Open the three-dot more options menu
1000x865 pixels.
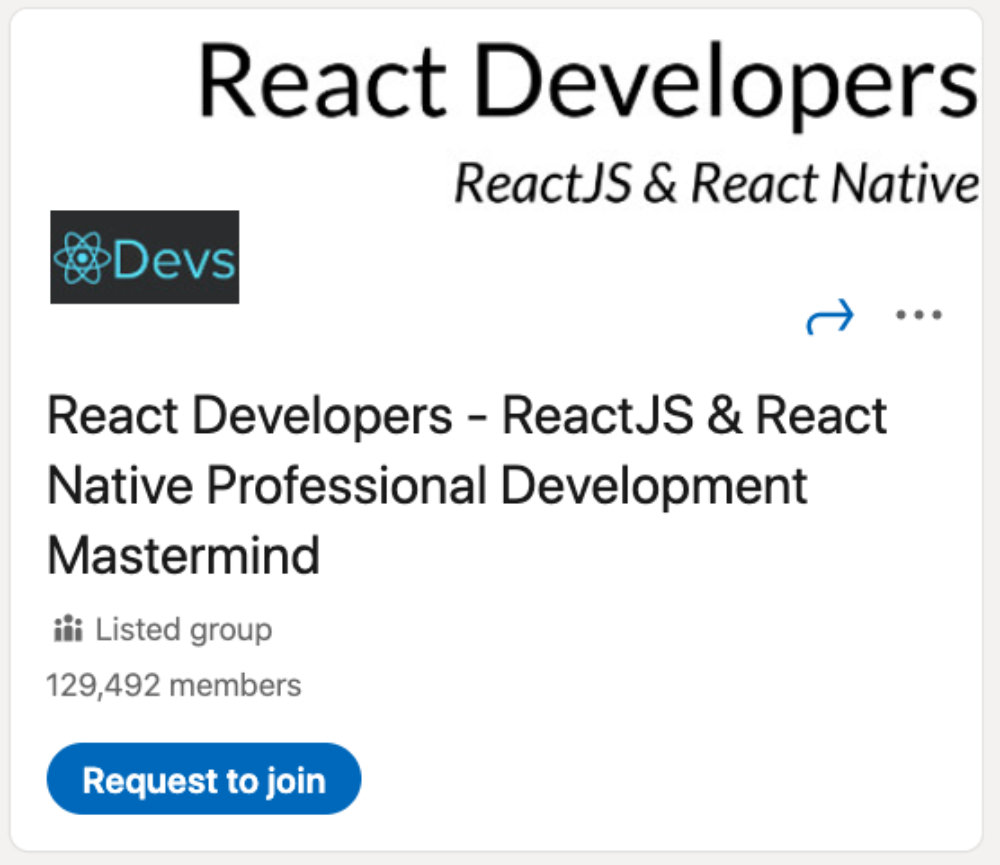pyautogui.click(x=918, y=314)
